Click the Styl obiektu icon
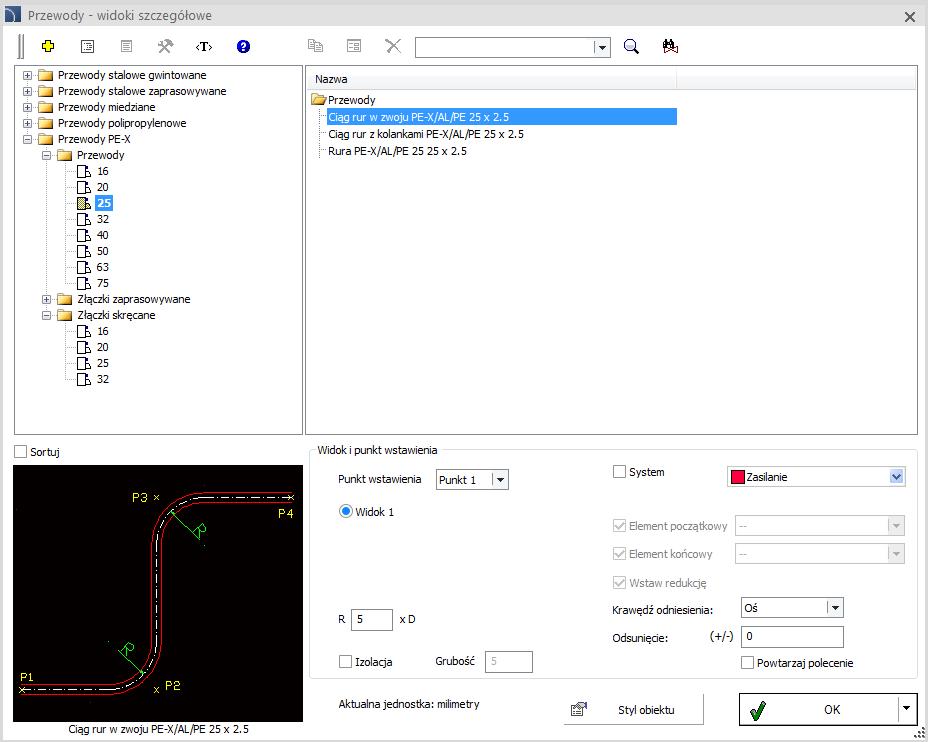This screenshot has width=928, height=742. point(578,709)
